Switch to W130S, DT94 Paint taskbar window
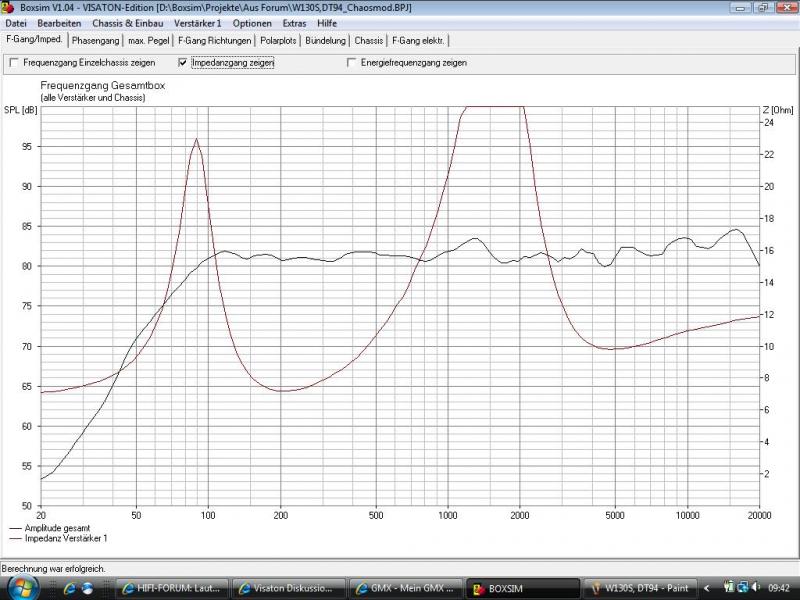This screenshot has width=800, height=600. coord(640,589)
